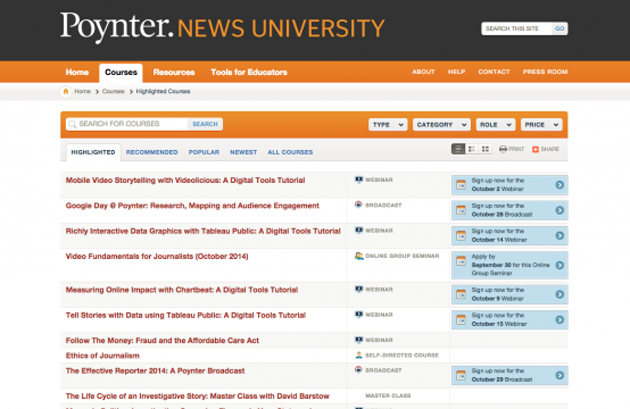The width and height of the screenshot is (630, 409).
Task: Switch to the detailed list view icon
Action: tap(472, 149)
